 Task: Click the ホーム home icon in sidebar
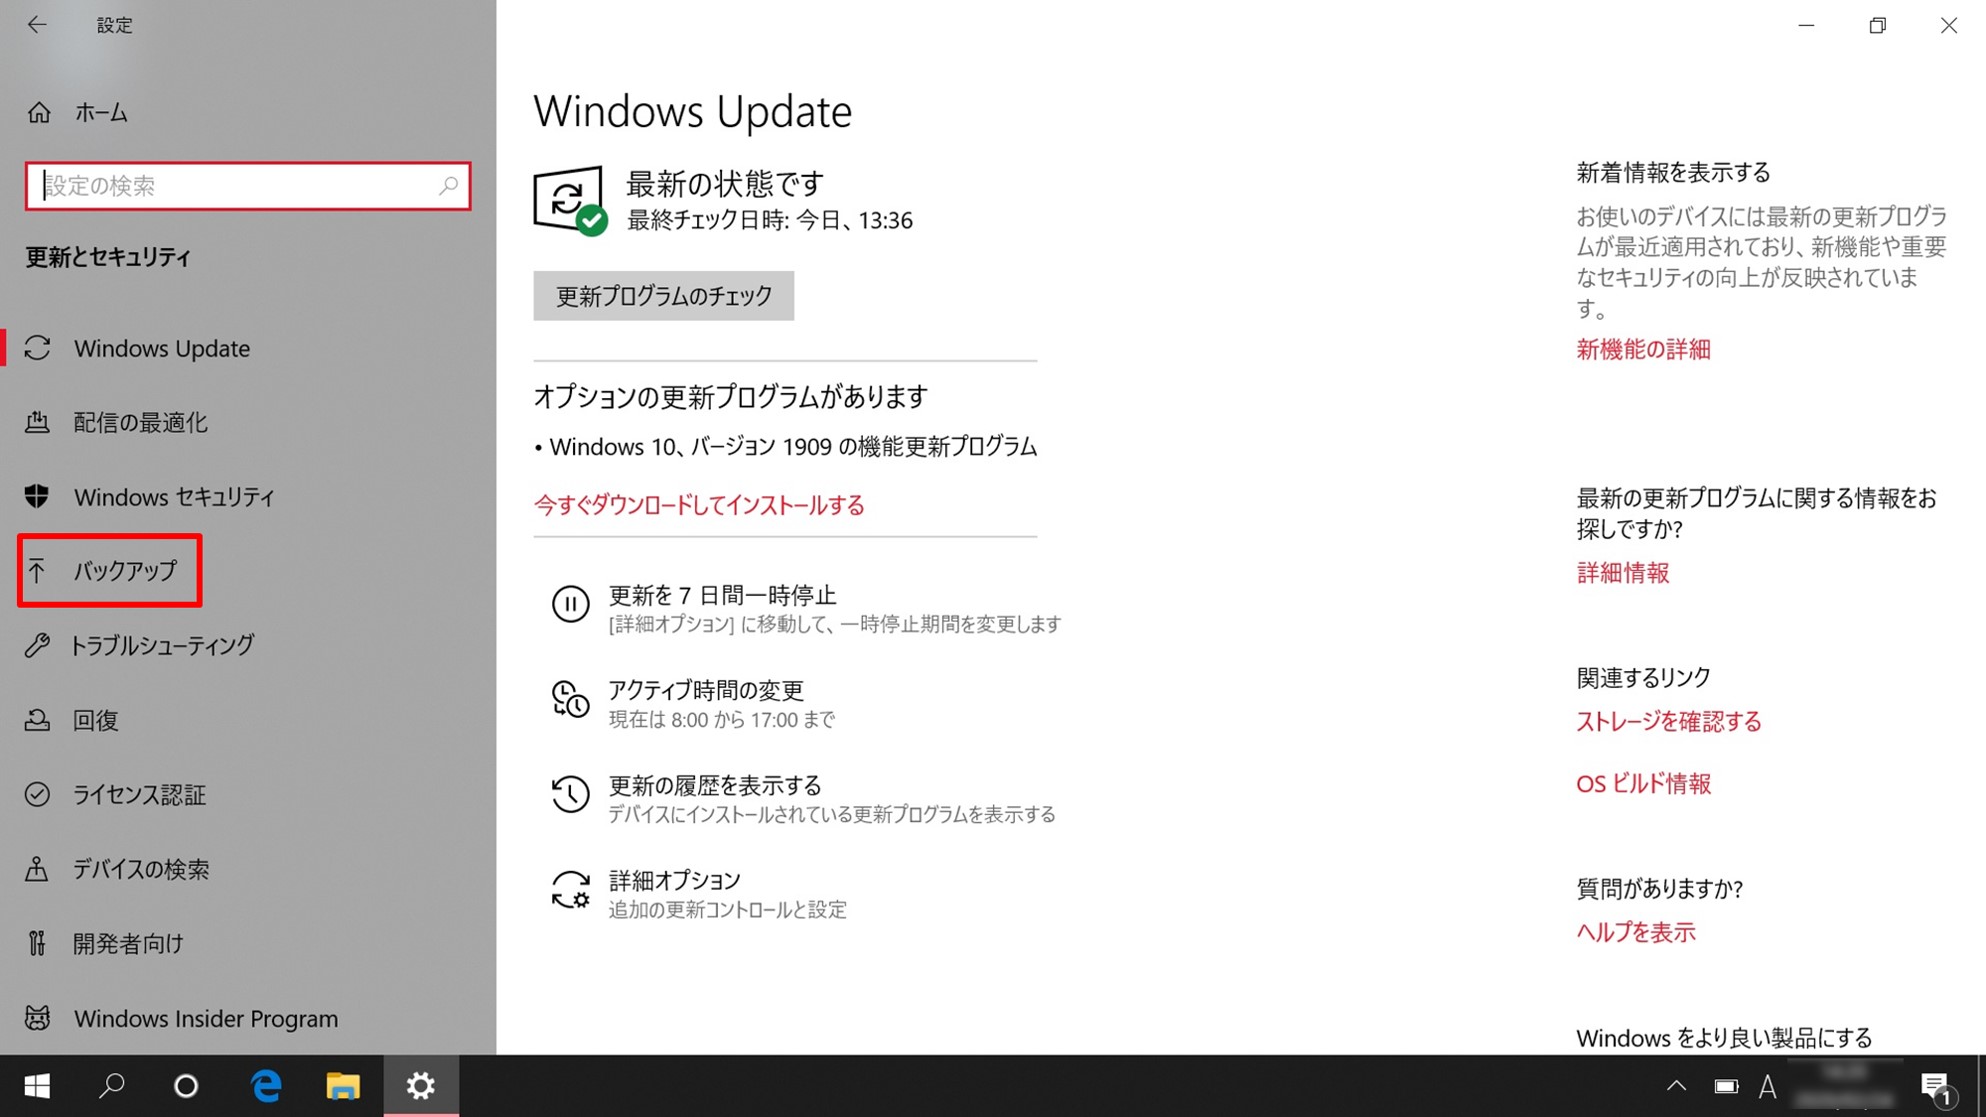tap(37, 112)
